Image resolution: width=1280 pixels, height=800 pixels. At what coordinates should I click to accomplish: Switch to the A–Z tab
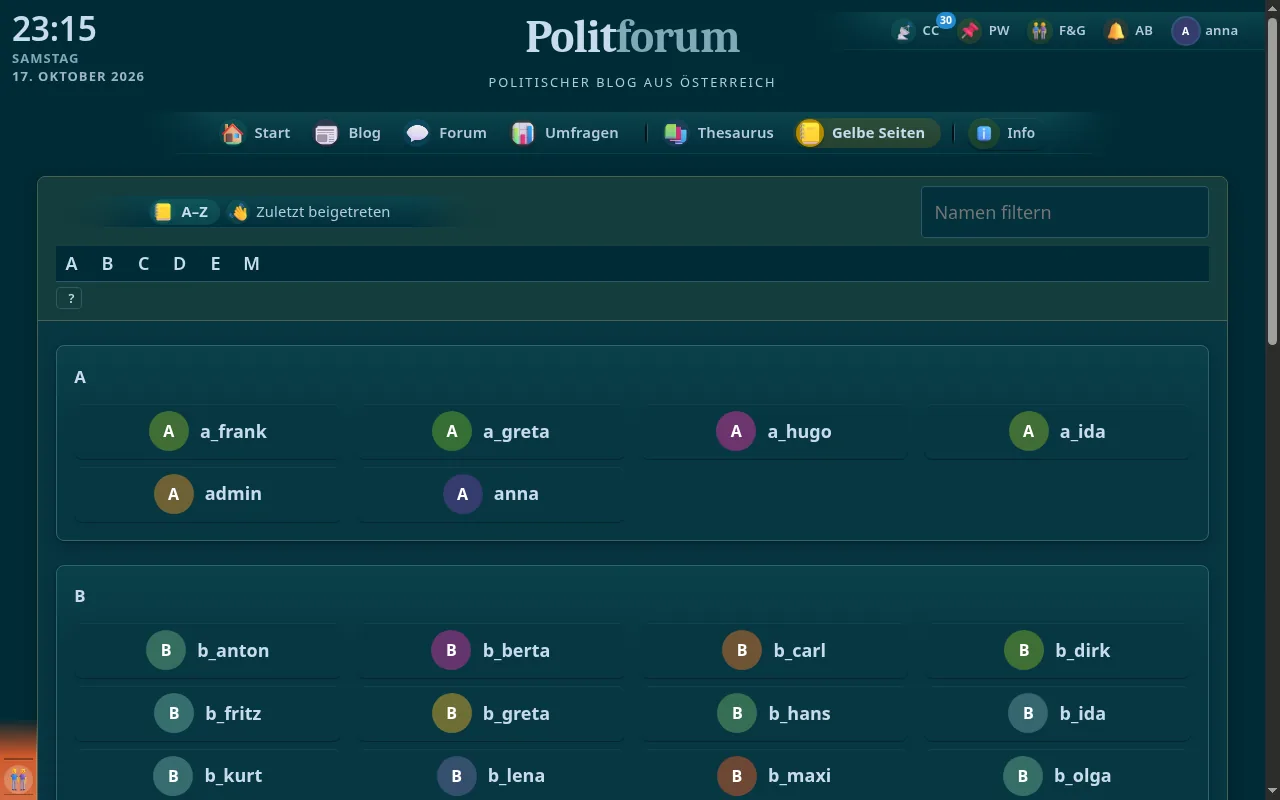point(183,212)
